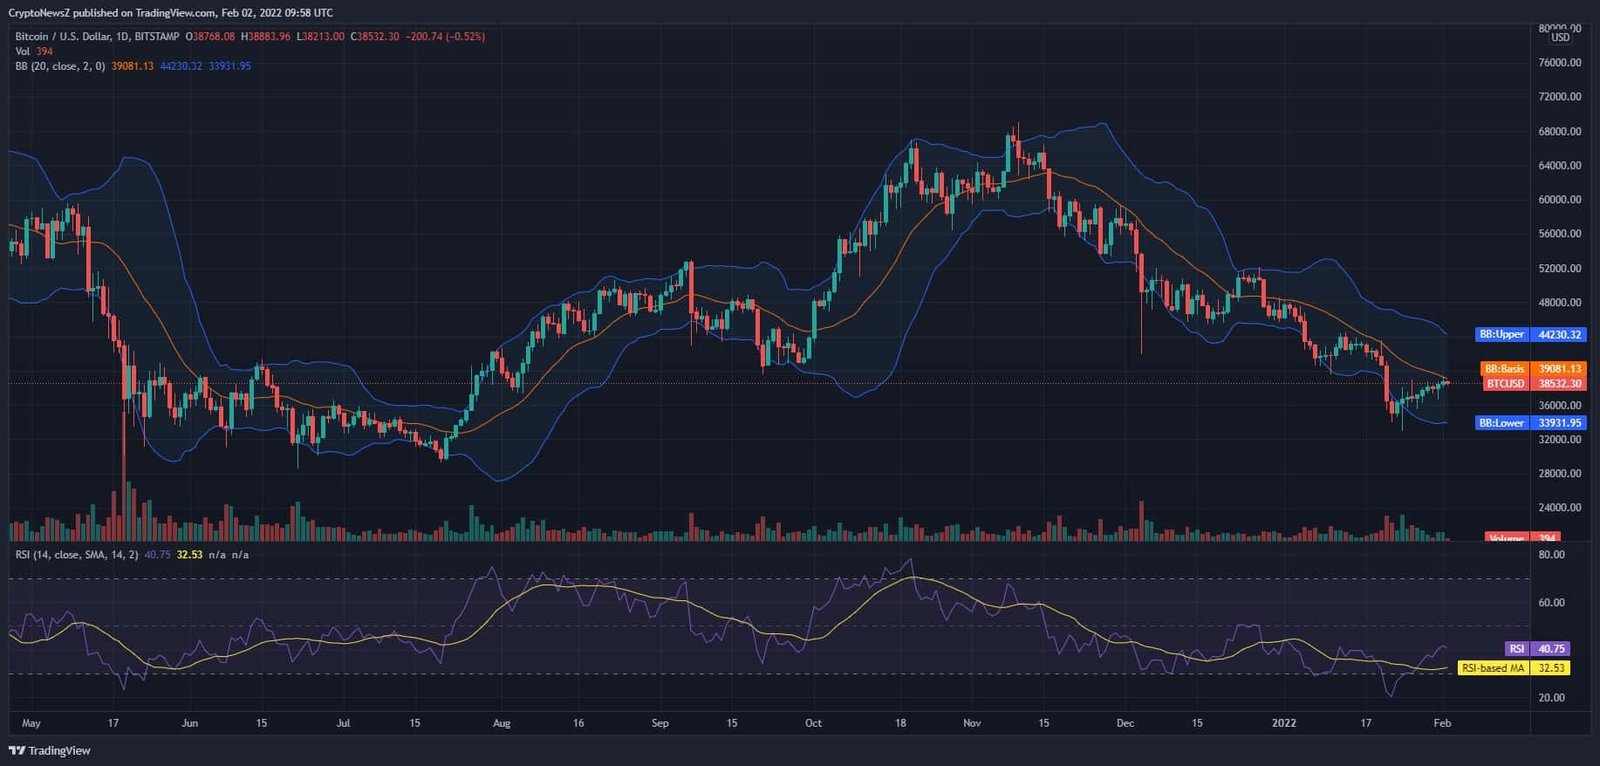The width and height of the screenshot is (1600, 766).
Task: Click the Jun label on time axis
Action: pyautogui.click(x=190, y=723)
